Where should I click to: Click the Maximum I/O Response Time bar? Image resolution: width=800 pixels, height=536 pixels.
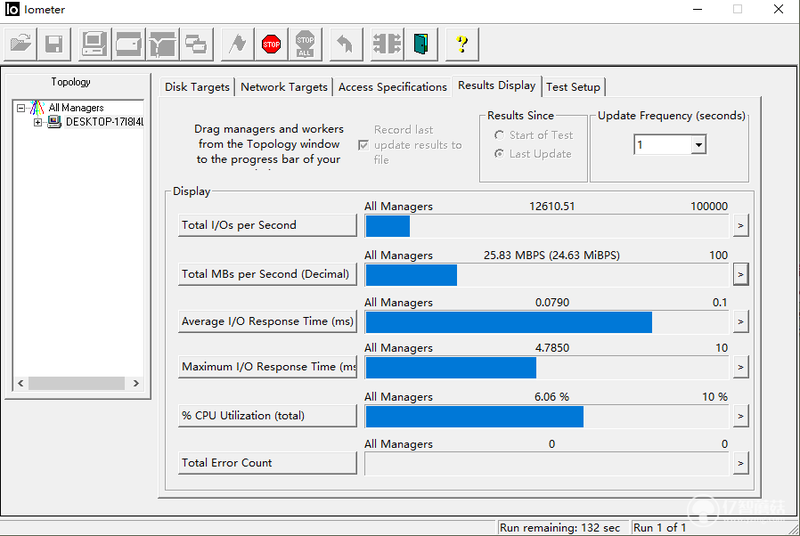(x=546, y=368)
